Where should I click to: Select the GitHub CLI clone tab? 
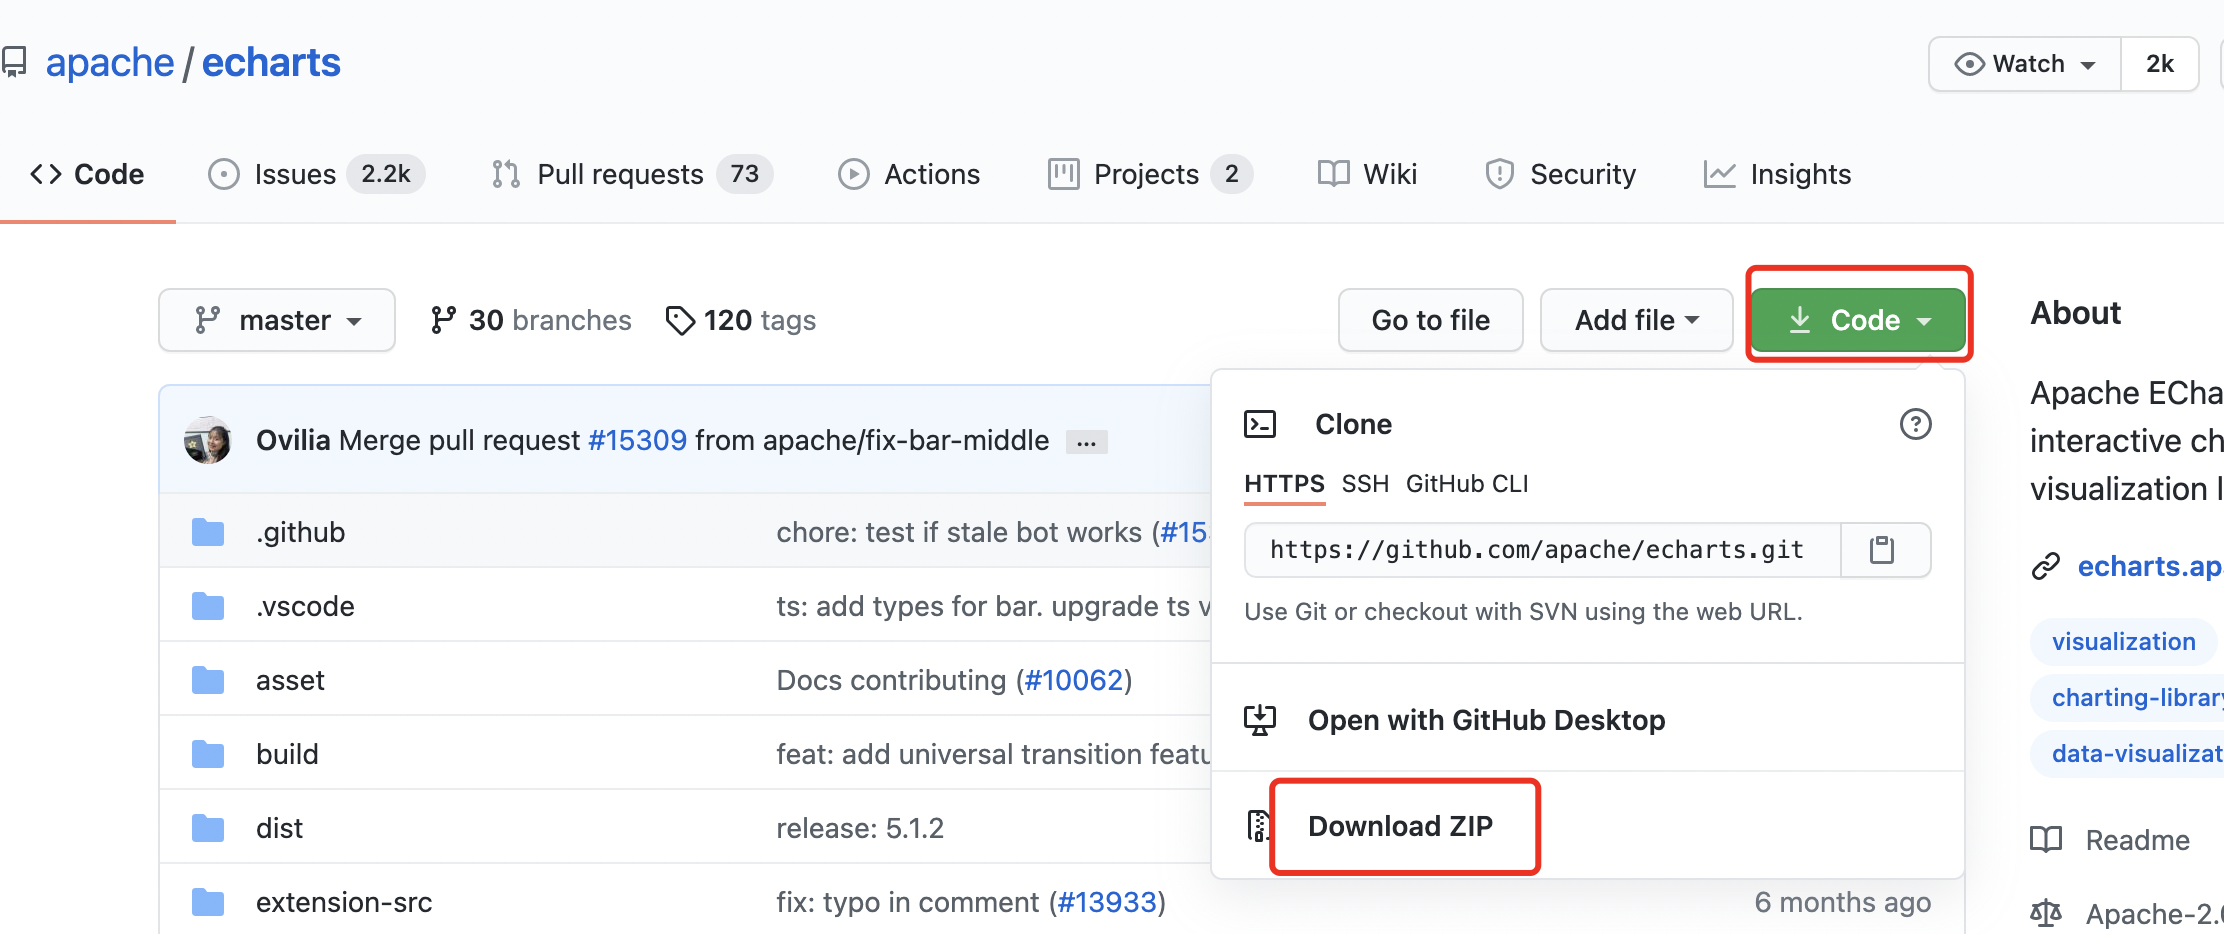click(1467, 484)
